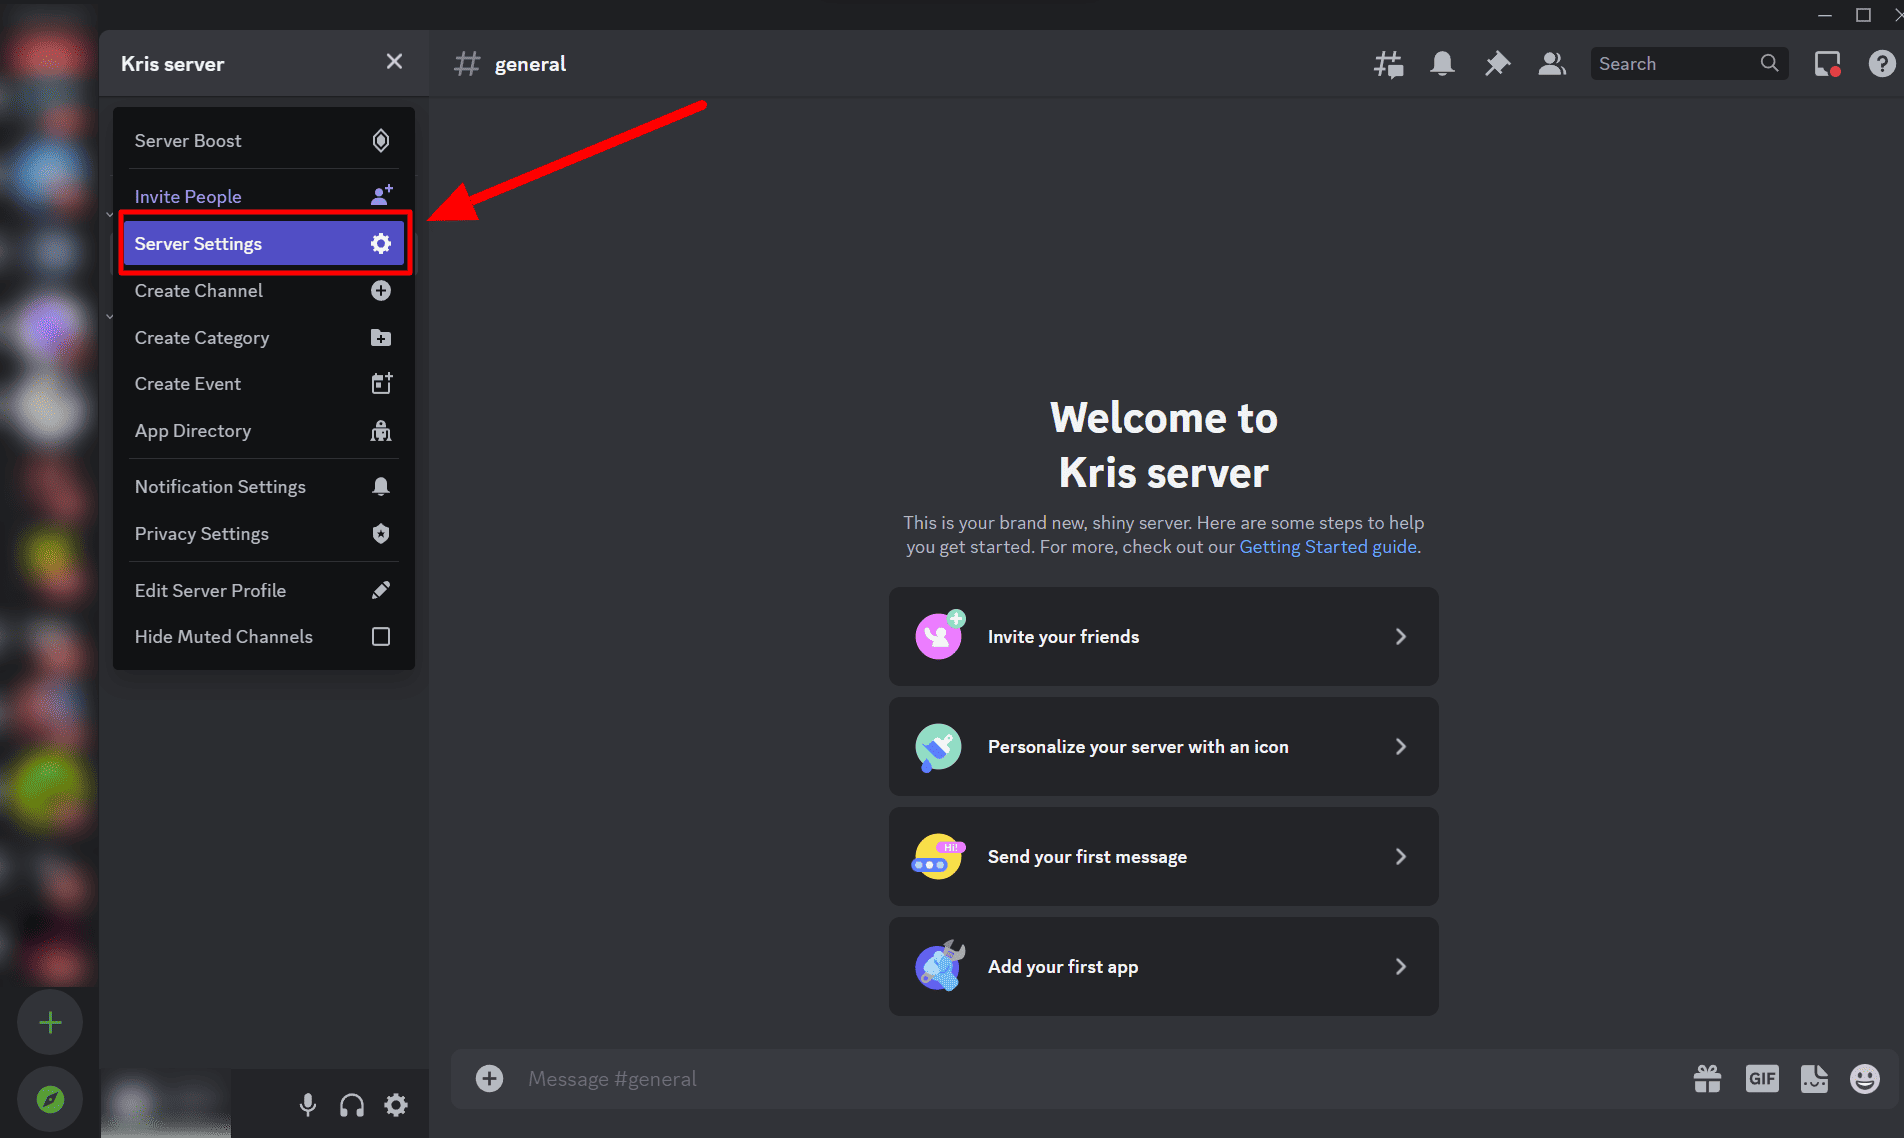Close the Kris server dropdown menu

click(394, 62)
